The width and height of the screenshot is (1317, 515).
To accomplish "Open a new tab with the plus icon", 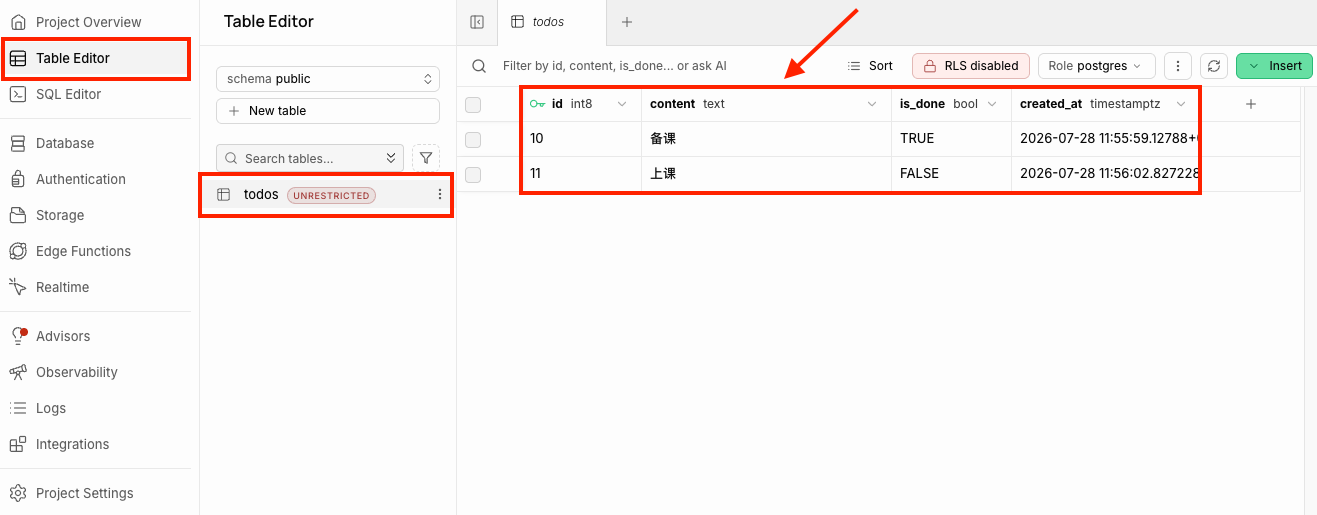I will tap(627, 22).
